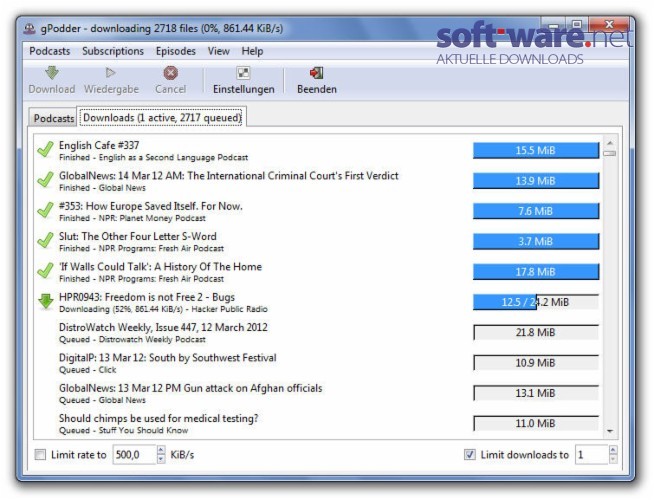
Task: Open the Podcasts menu
Action: tap(50, 51)
